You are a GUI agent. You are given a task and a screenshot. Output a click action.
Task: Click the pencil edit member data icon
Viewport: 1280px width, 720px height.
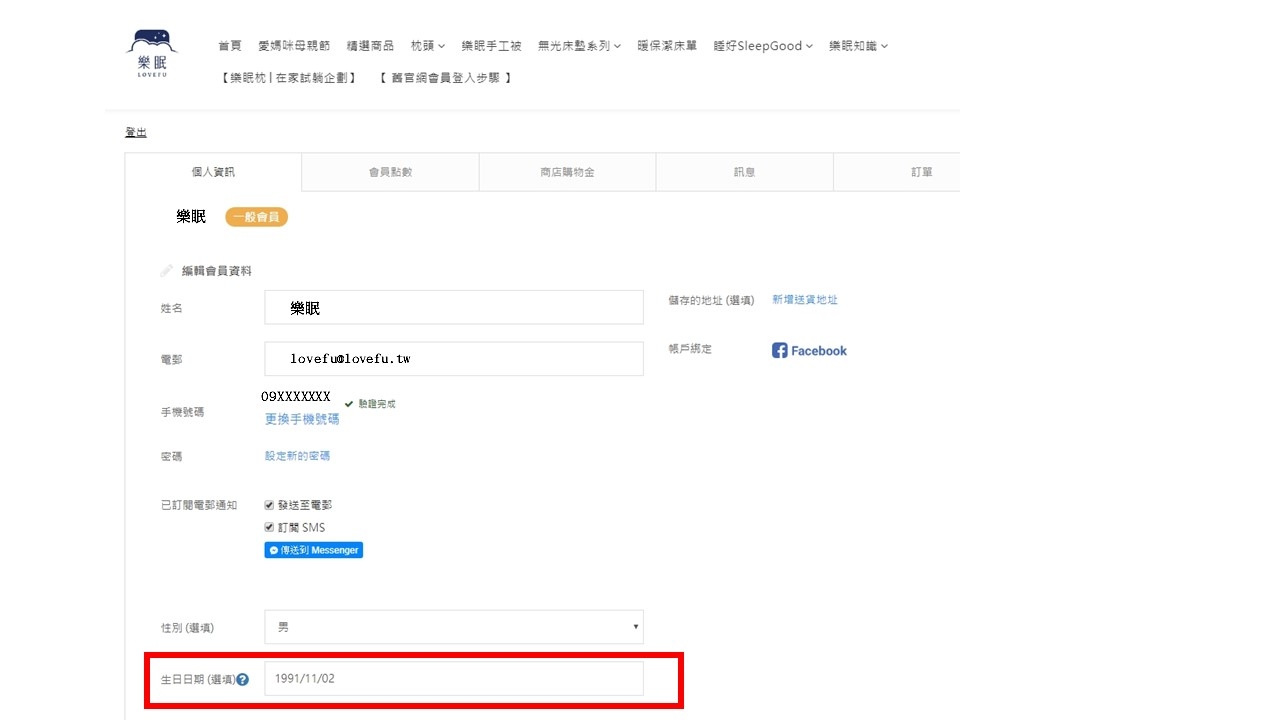pyautogui.click(x=167, y=271)
